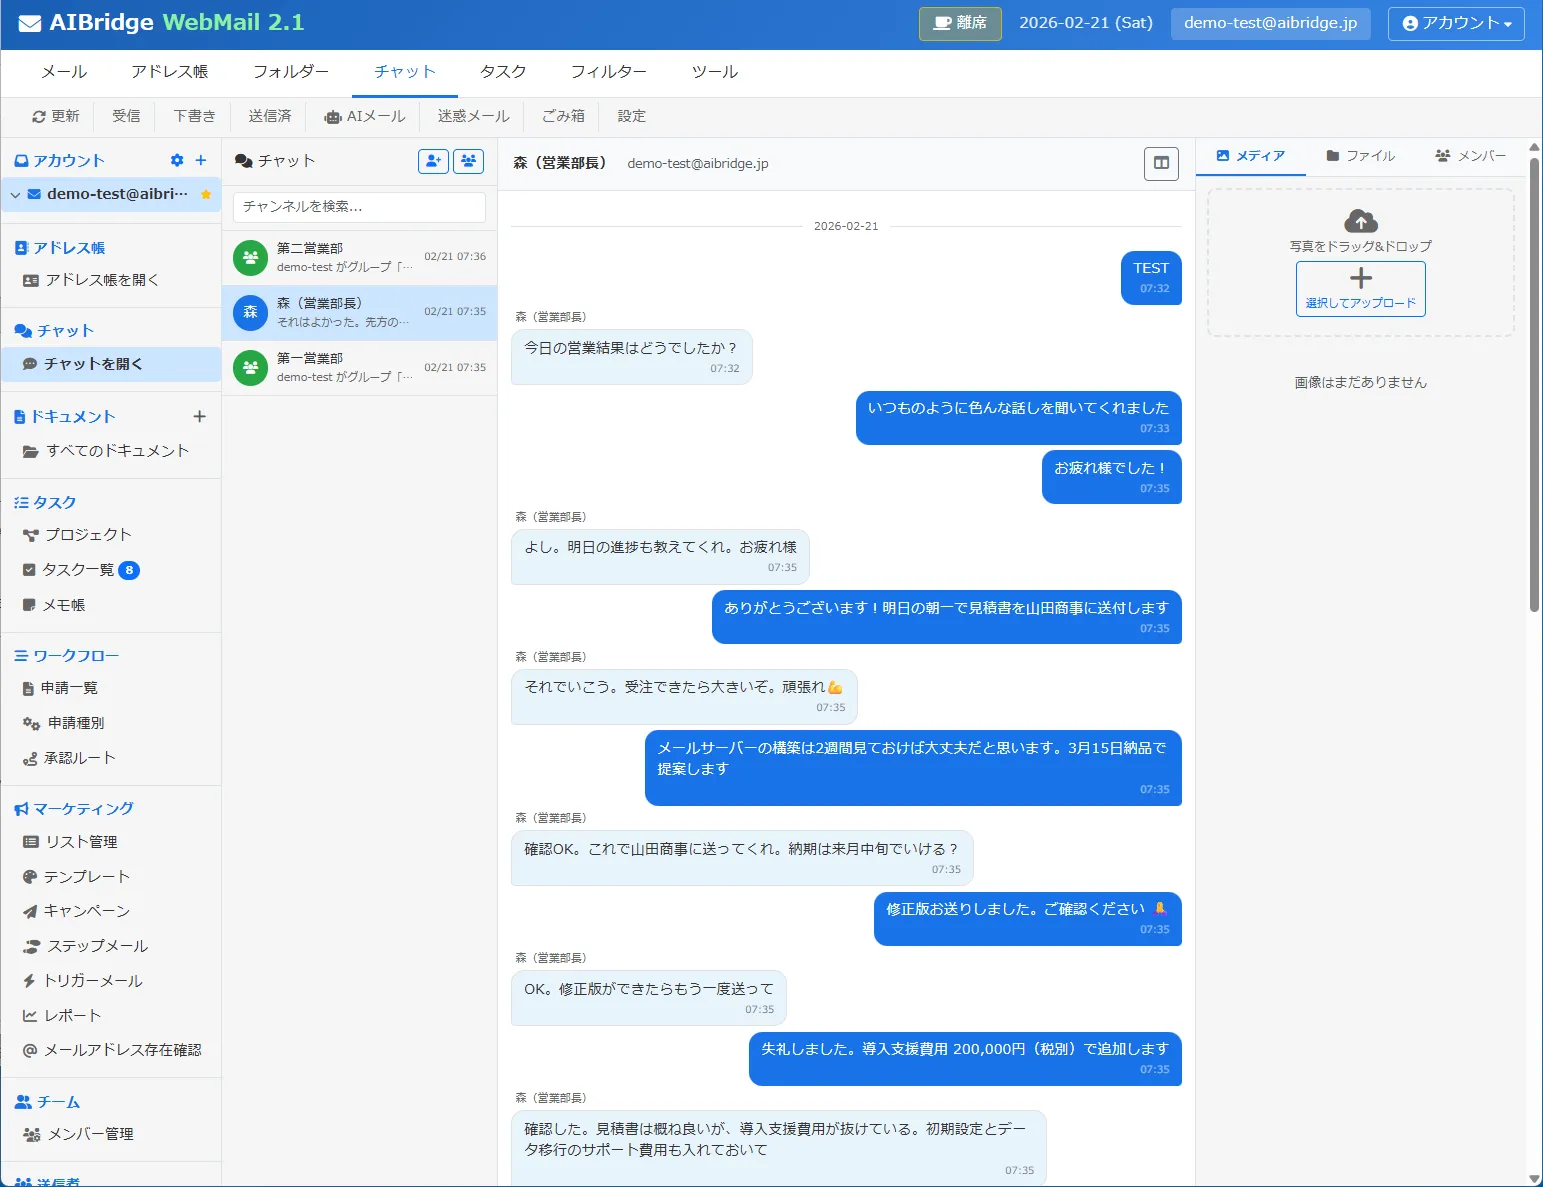
Task: Collapse the demo-test account chevron
Action: (15, 194)
